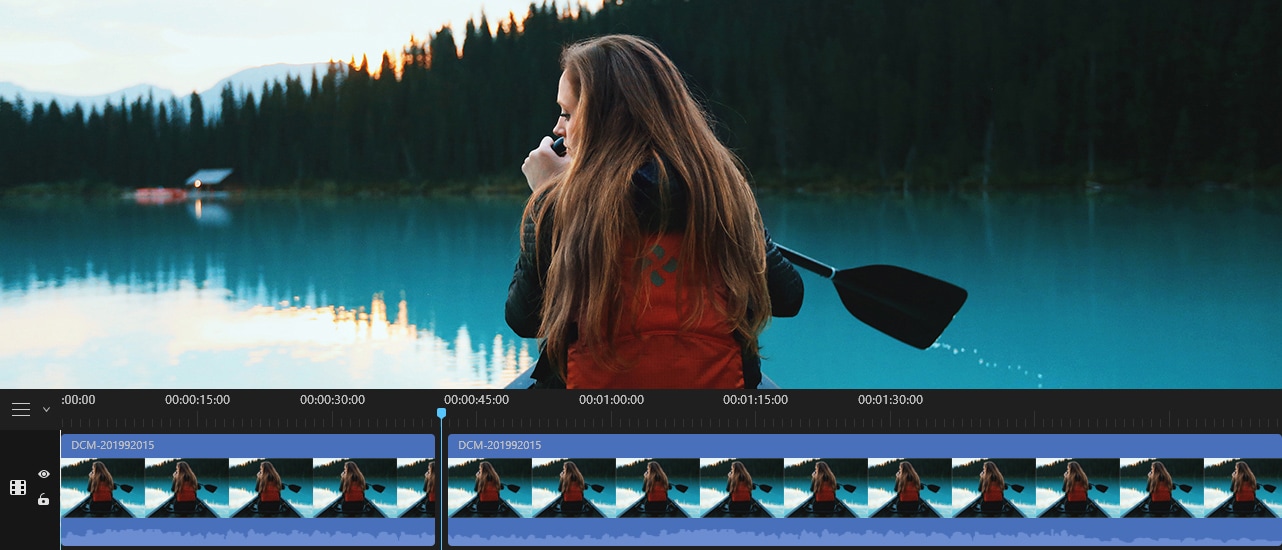1282x550 pixels.
Task: Select the first clip's thumbnail strip
Action: 247,487
